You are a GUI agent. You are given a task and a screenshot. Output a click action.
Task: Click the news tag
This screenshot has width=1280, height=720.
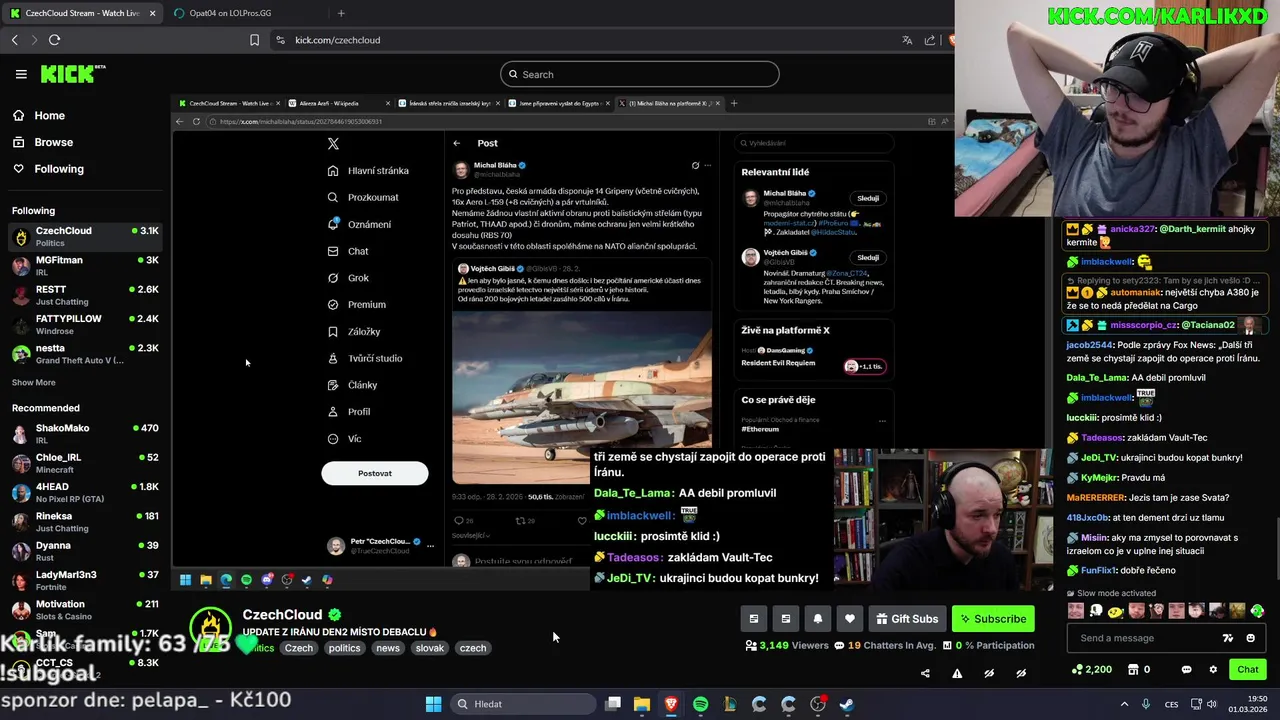[x=388, y=648]
